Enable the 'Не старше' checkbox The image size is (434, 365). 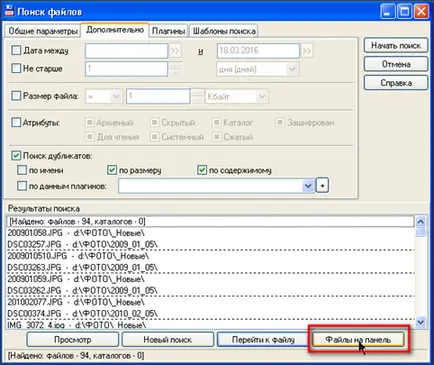click(16, 69)
